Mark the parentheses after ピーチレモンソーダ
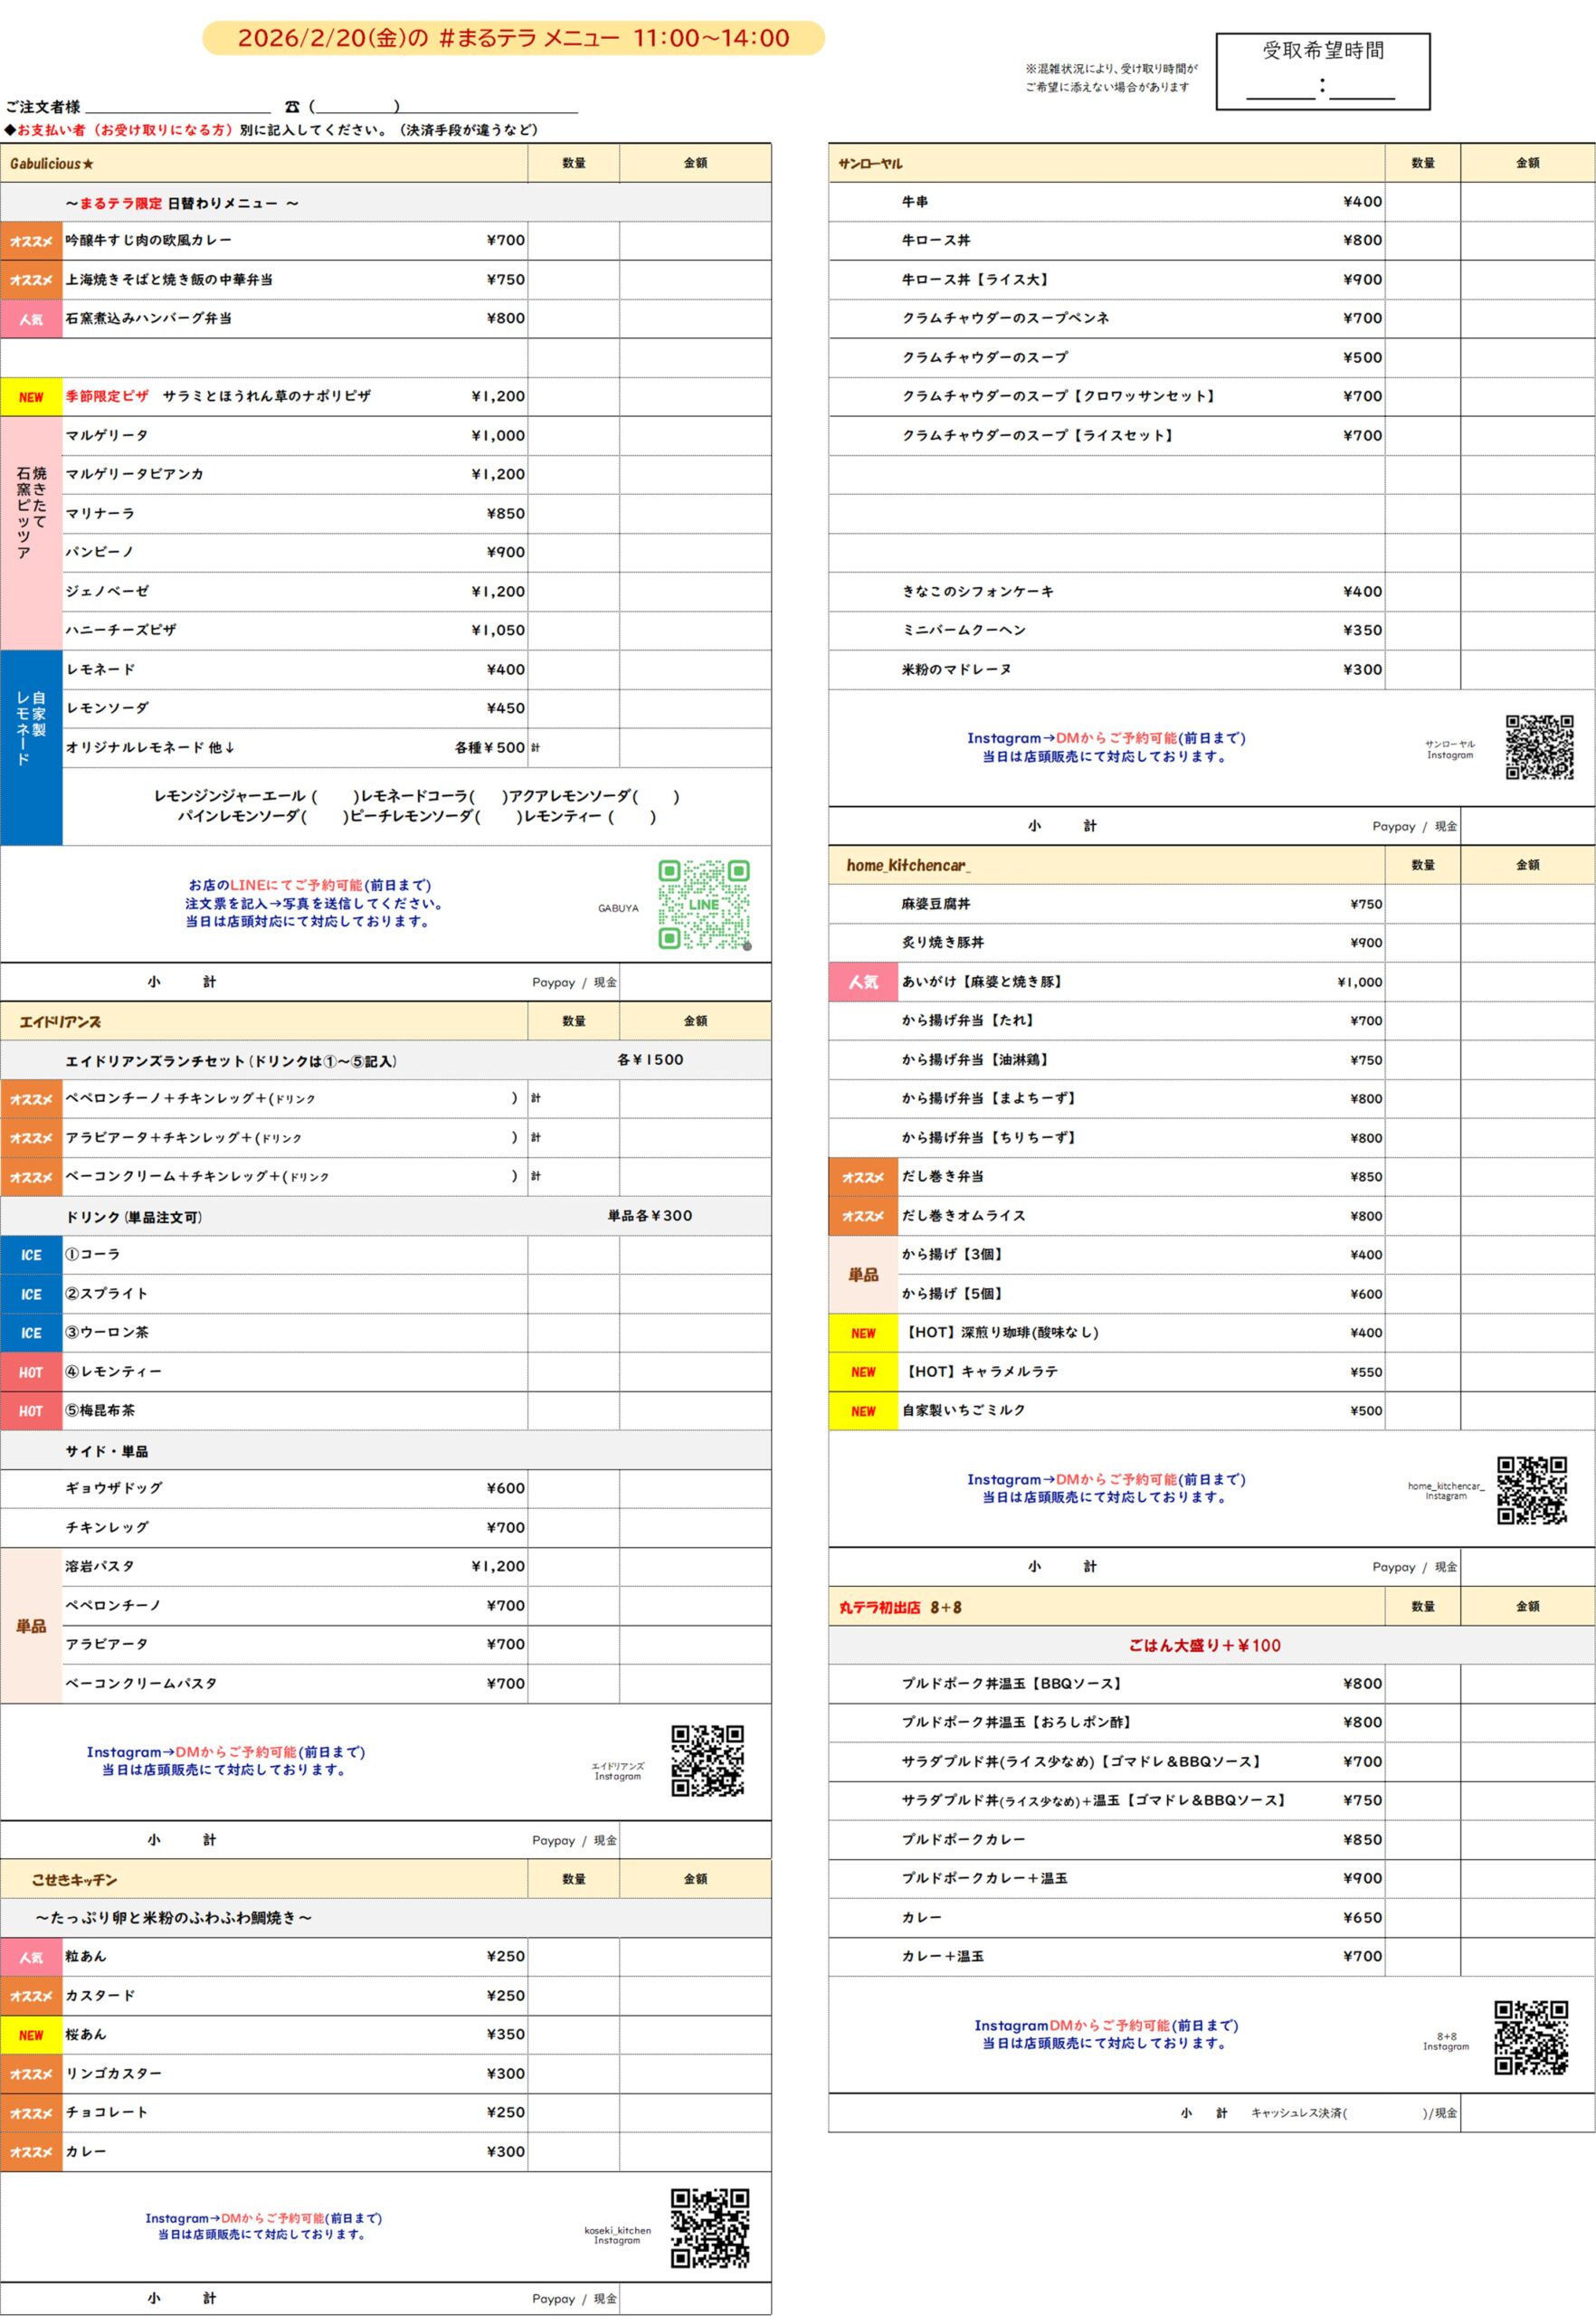 pos(498,817)
